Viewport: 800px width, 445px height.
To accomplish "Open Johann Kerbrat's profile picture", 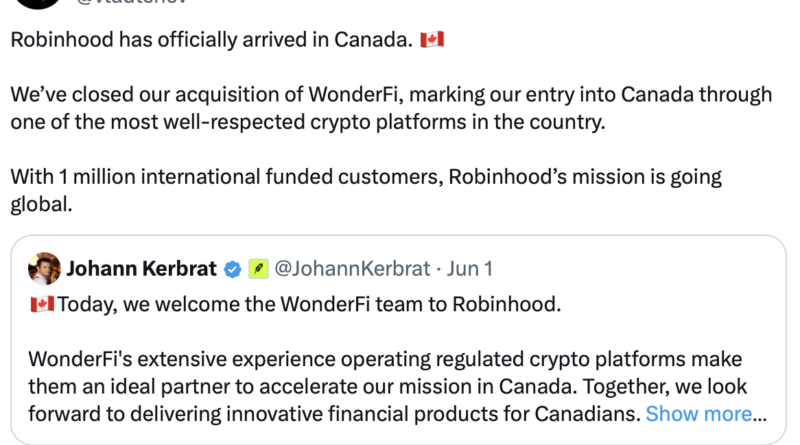I will [44, 268].
